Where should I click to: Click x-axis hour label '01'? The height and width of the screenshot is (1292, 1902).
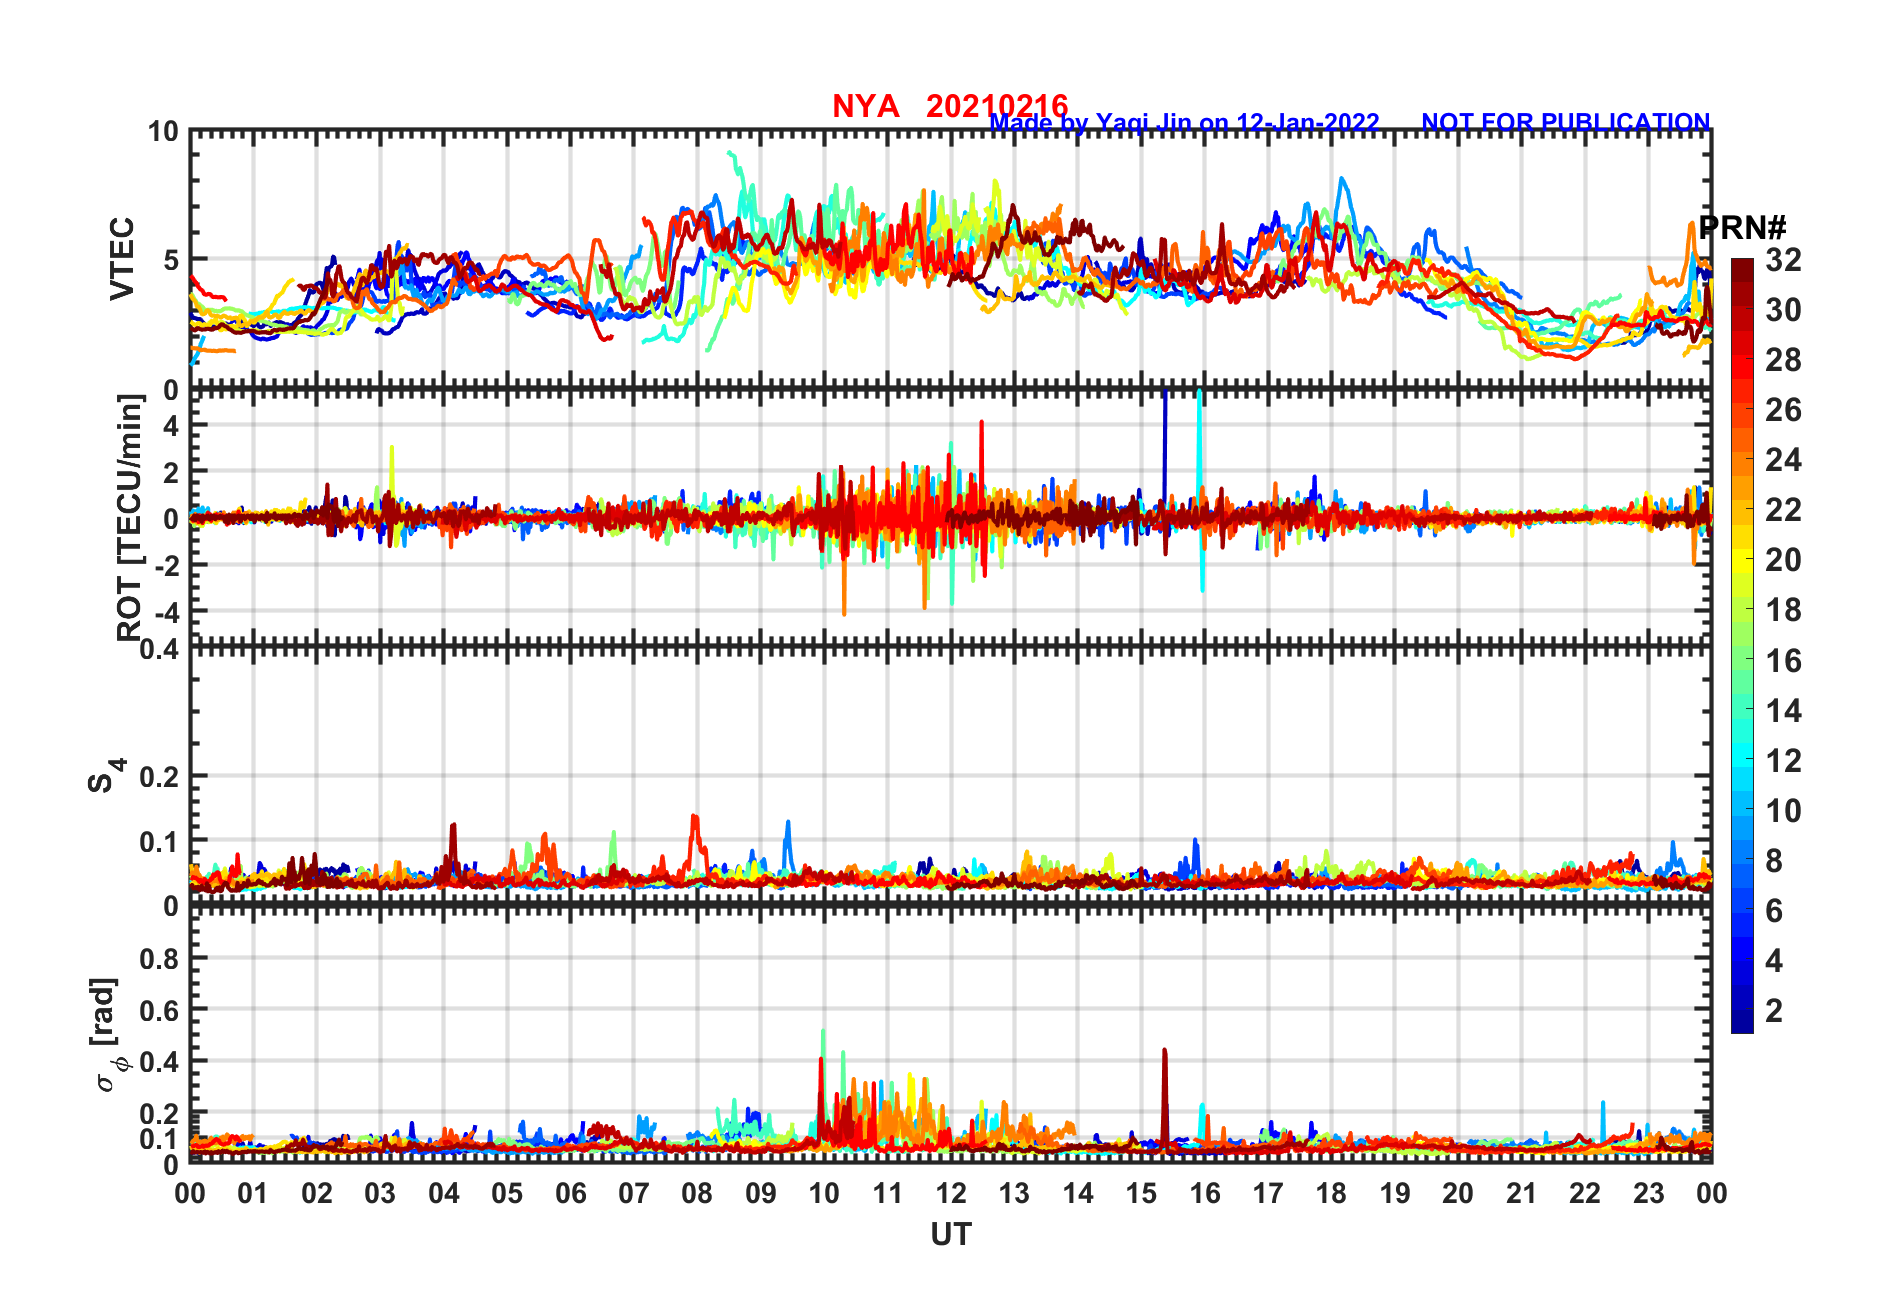(x=253, y=1193)
